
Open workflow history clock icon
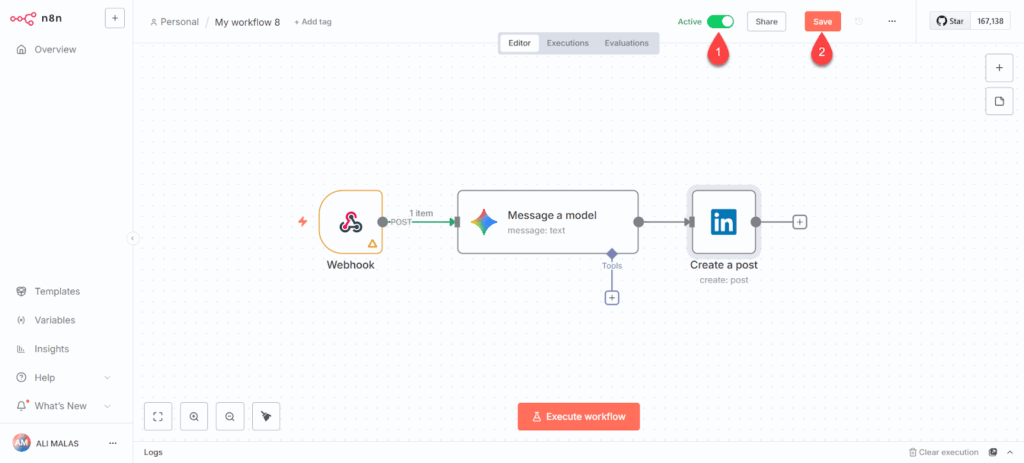click(x=859, y=22)
